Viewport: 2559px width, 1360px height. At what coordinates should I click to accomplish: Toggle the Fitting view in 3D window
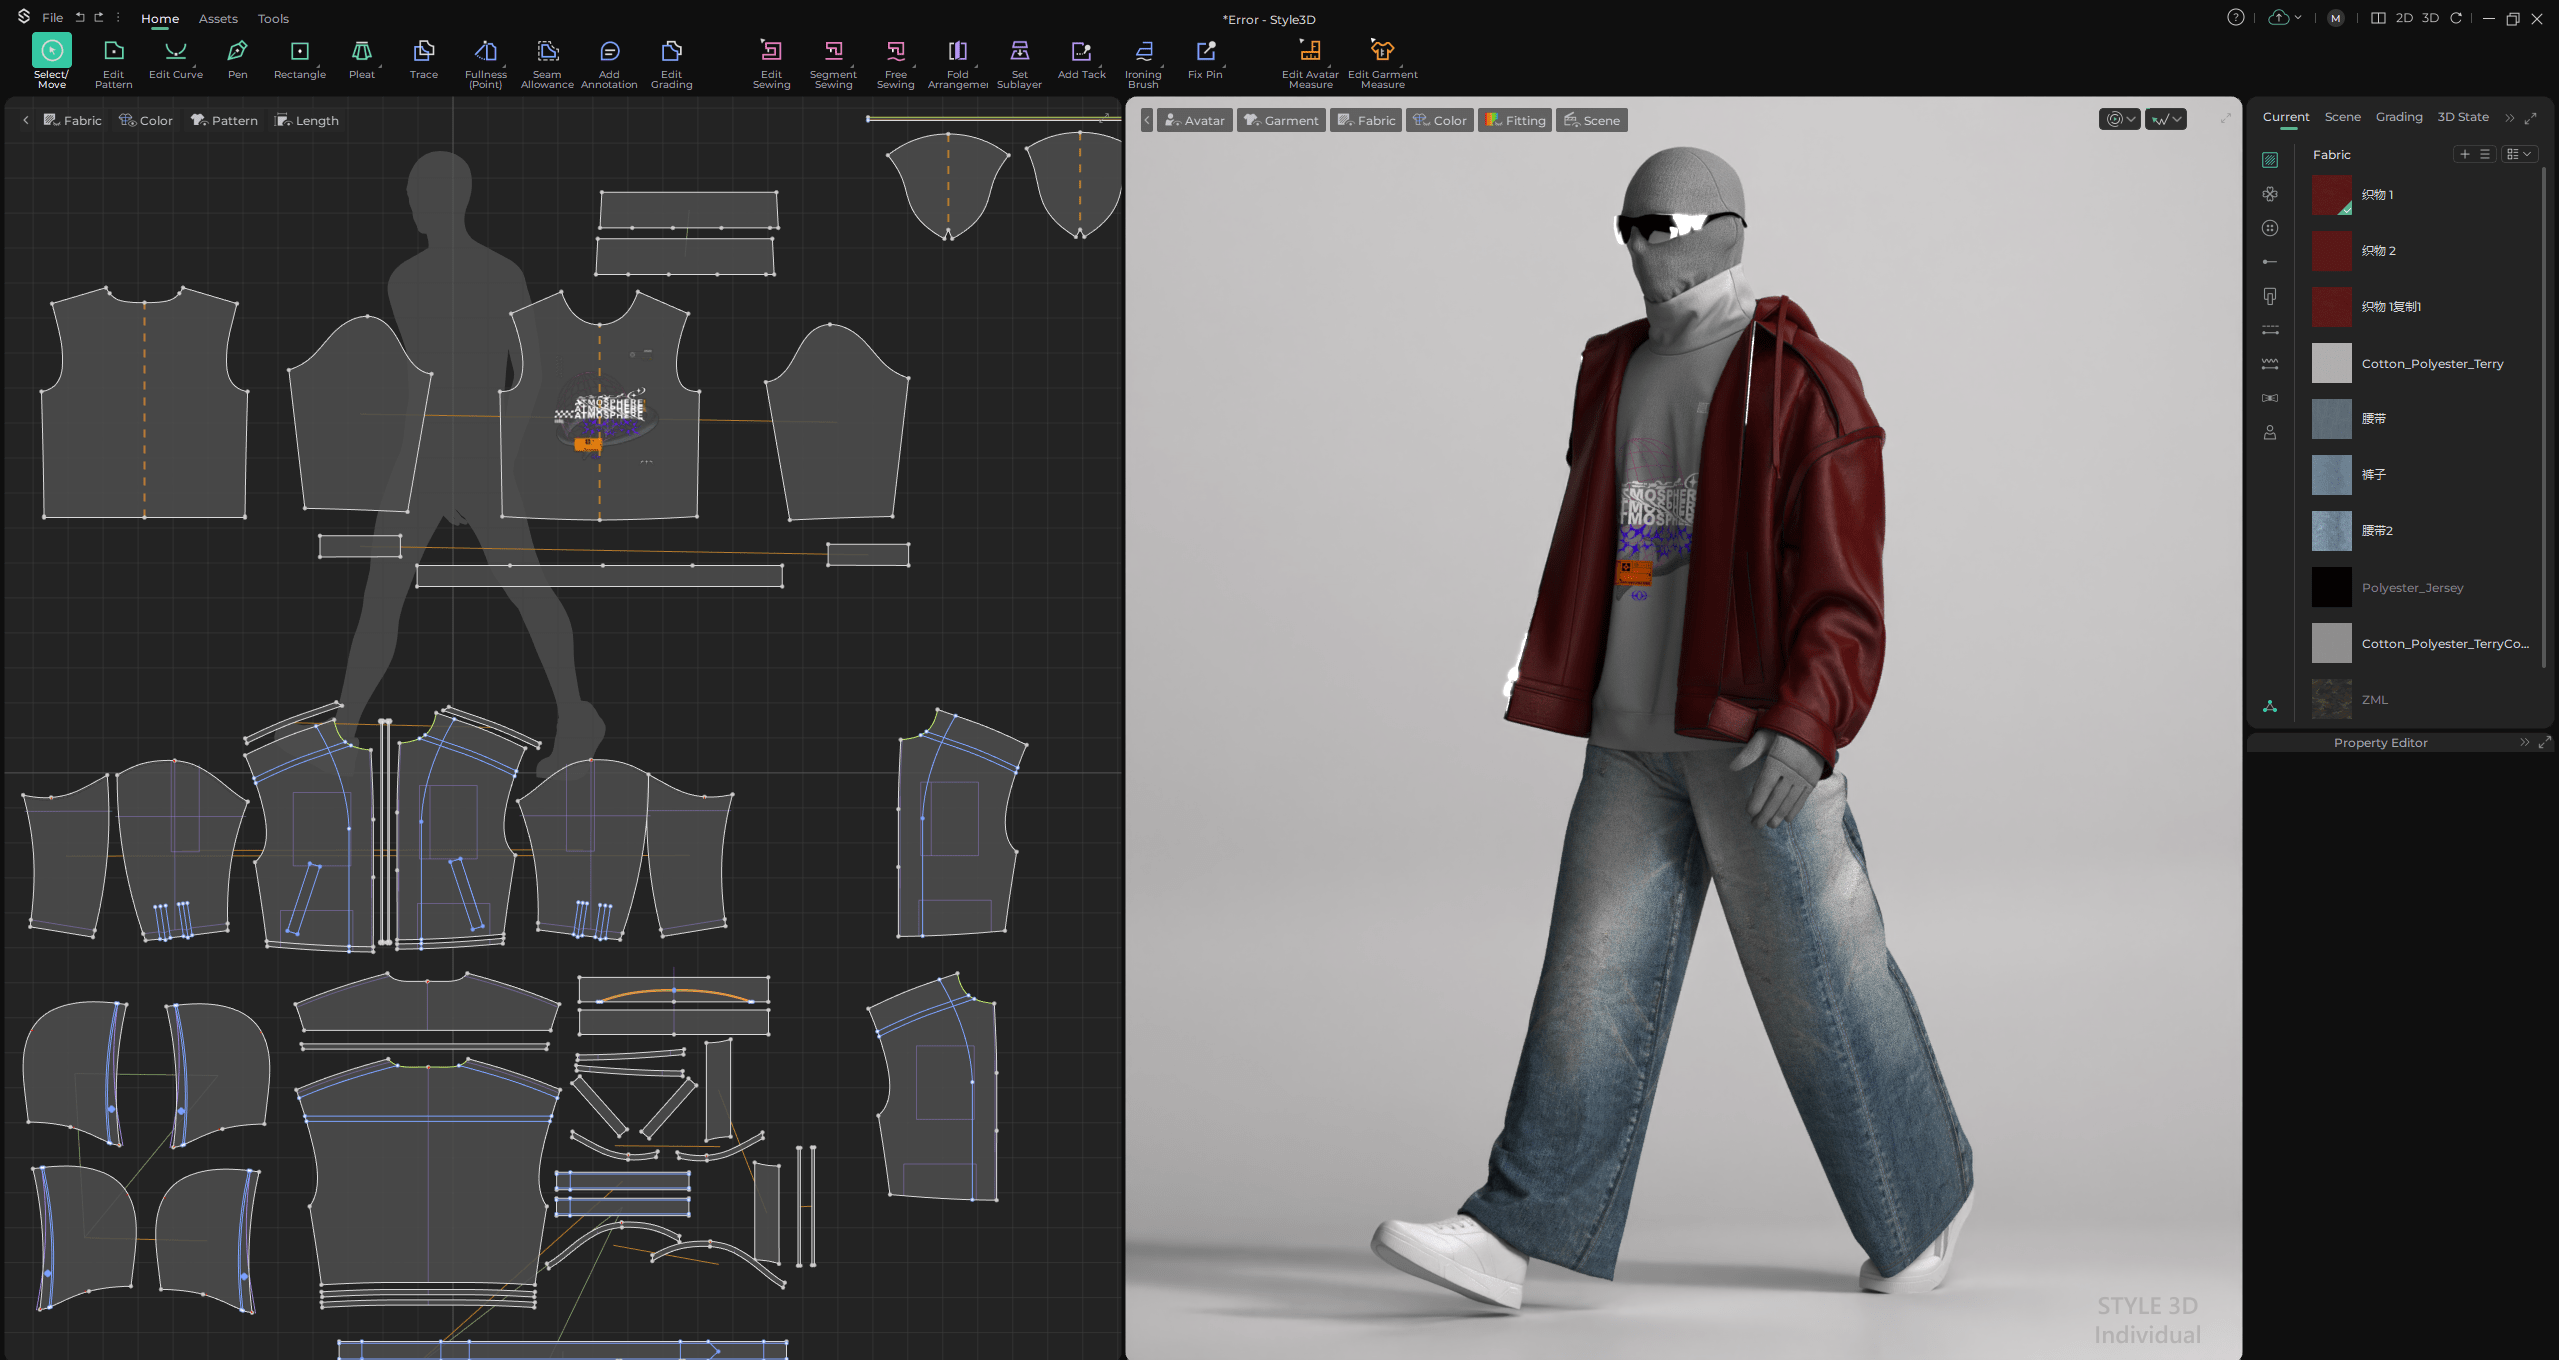click(1515, 120)
